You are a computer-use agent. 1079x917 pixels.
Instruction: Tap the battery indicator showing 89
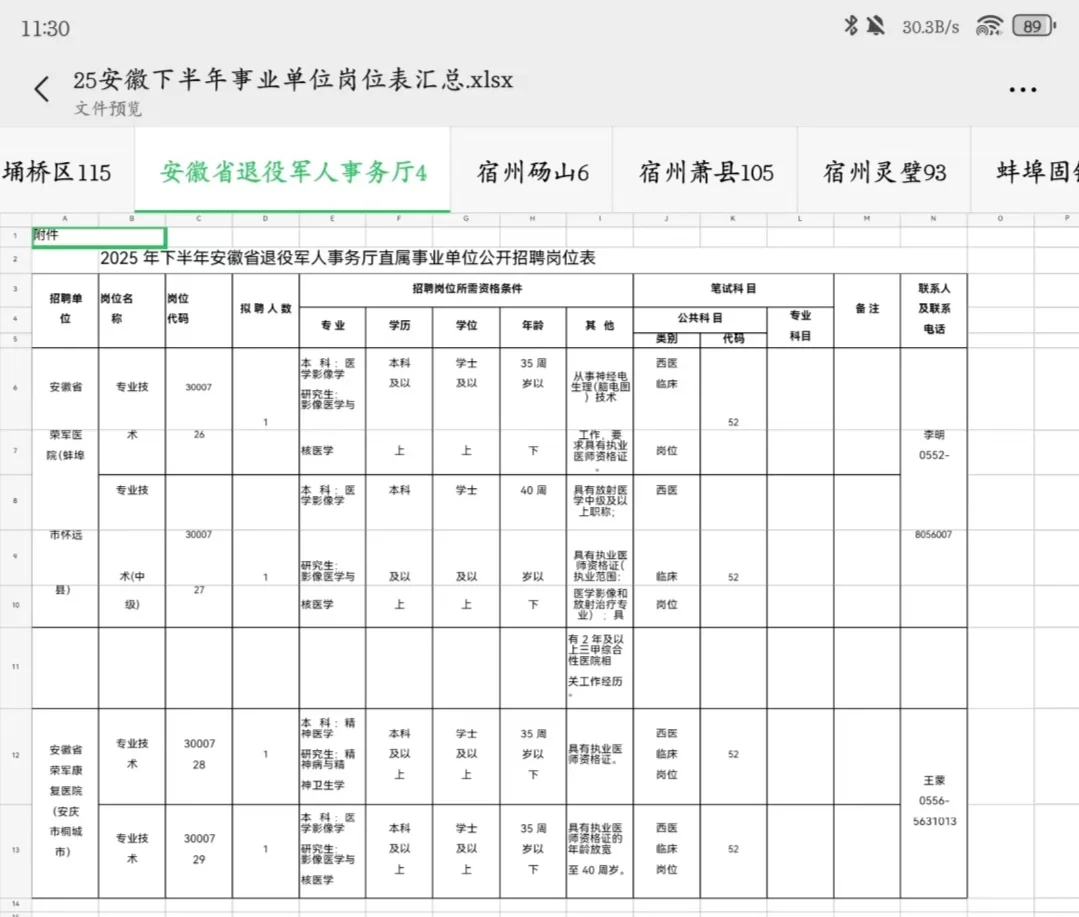tap(1034, 26)
